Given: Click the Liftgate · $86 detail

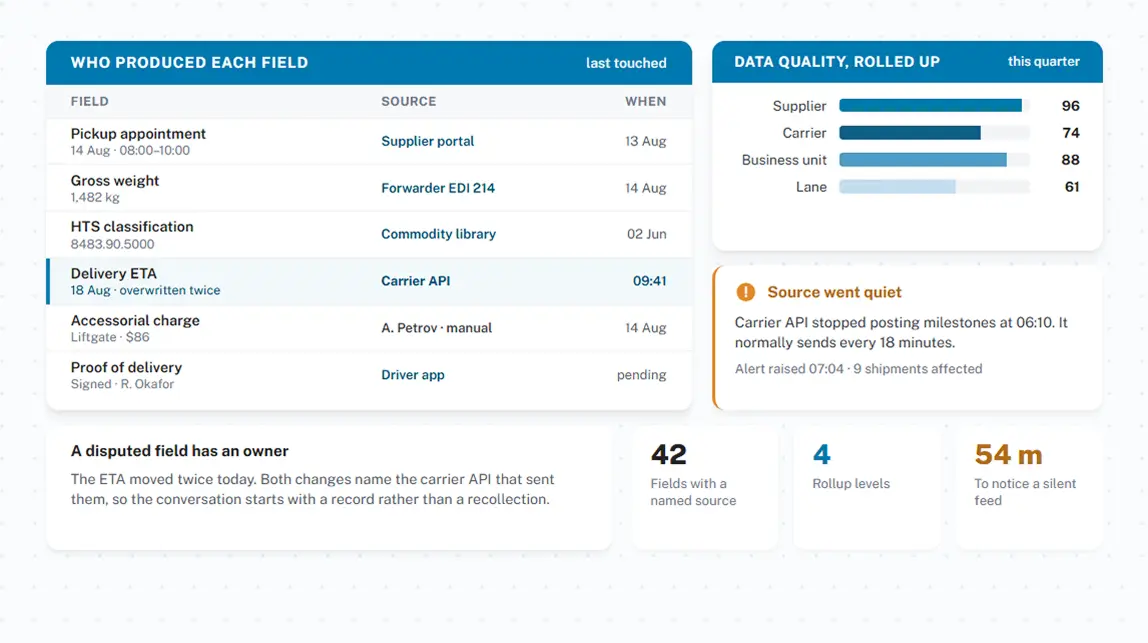Looking at the screenshot, I should click(x=110, y=338).
